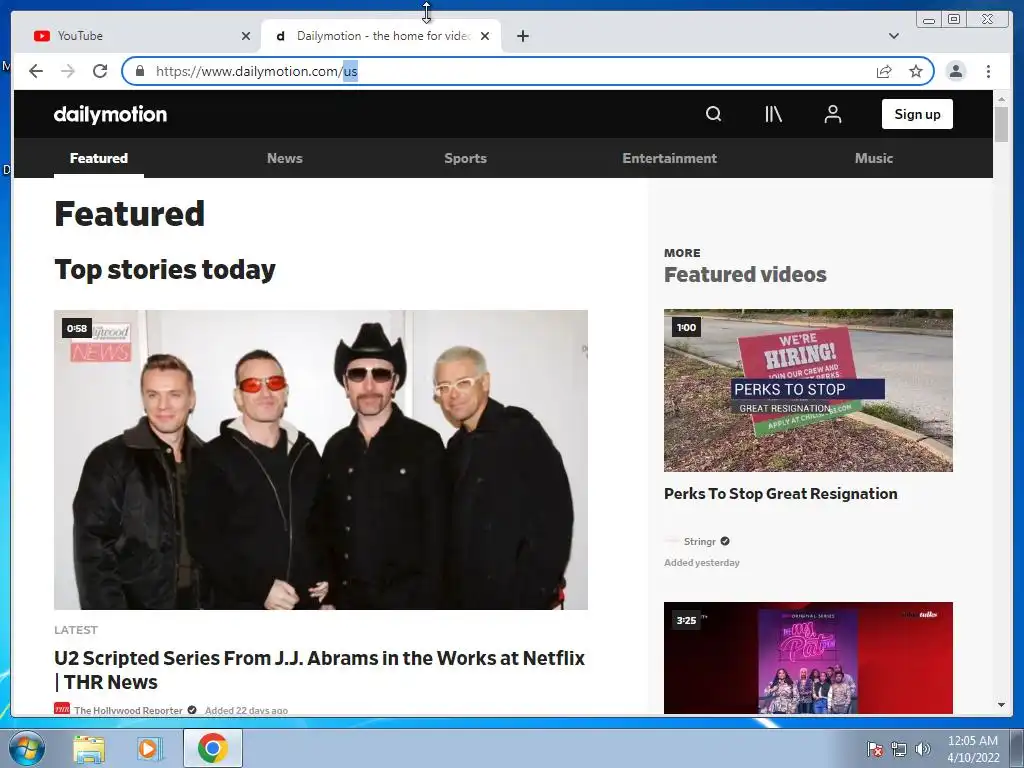Play the U2 band video thumbnail

321,460
